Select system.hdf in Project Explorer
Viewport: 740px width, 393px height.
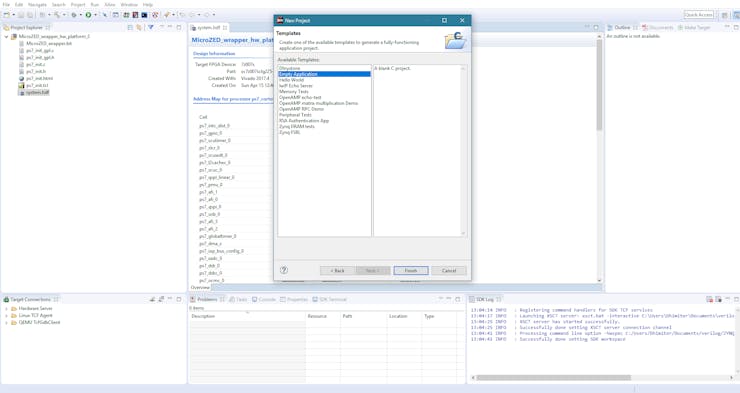coord(37,92)
